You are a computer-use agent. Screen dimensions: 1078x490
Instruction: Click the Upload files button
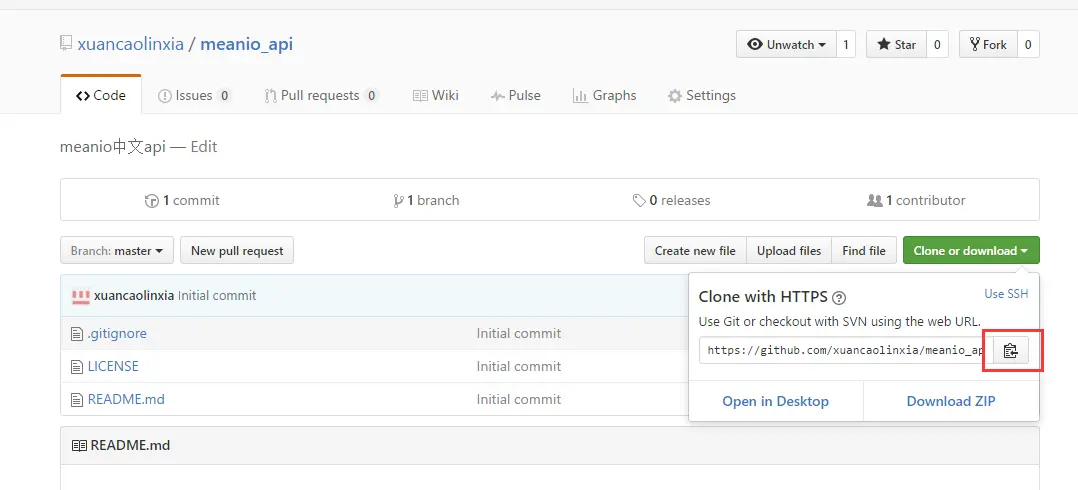coord(789,251)
